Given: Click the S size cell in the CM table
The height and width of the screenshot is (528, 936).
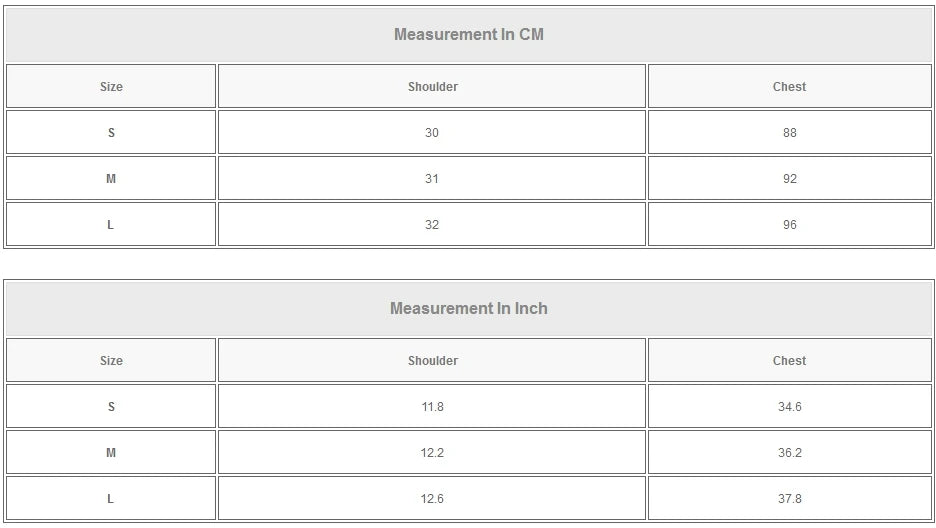Looking at the screenshot, I should [x=111, y=133].
